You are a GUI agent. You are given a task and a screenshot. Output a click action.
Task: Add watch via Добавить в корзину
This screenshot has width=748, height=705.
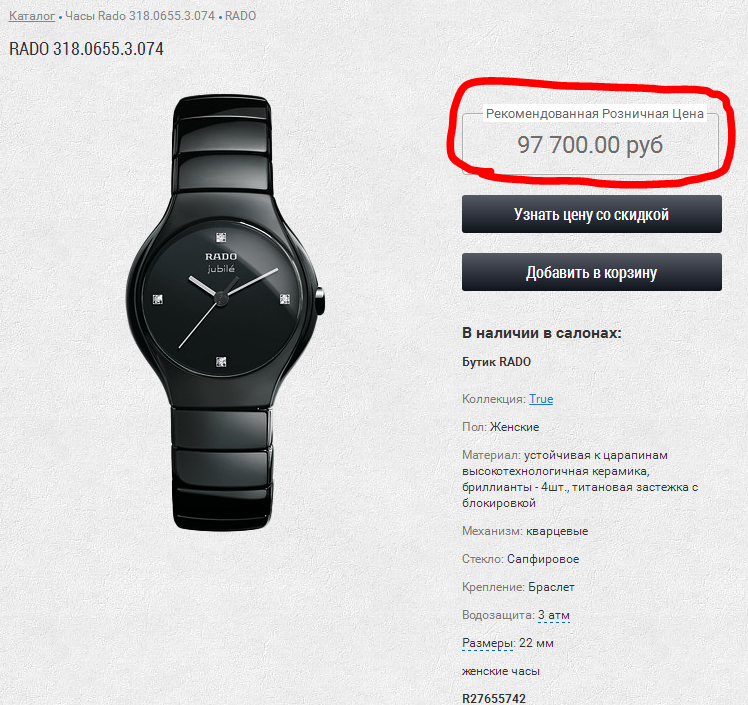(592, 272)
